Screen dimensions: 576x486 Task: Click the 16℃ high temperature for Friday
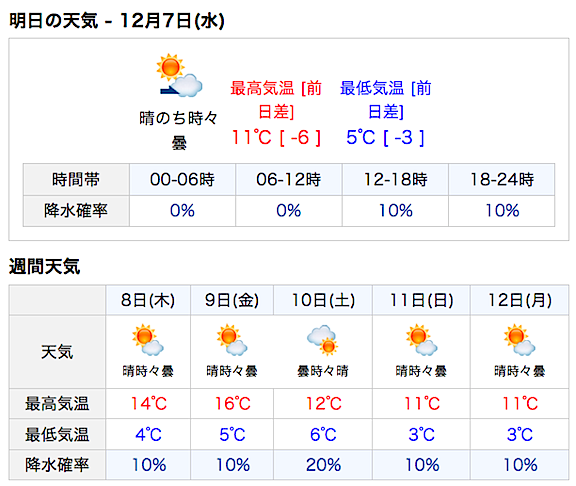pos(232,404)
